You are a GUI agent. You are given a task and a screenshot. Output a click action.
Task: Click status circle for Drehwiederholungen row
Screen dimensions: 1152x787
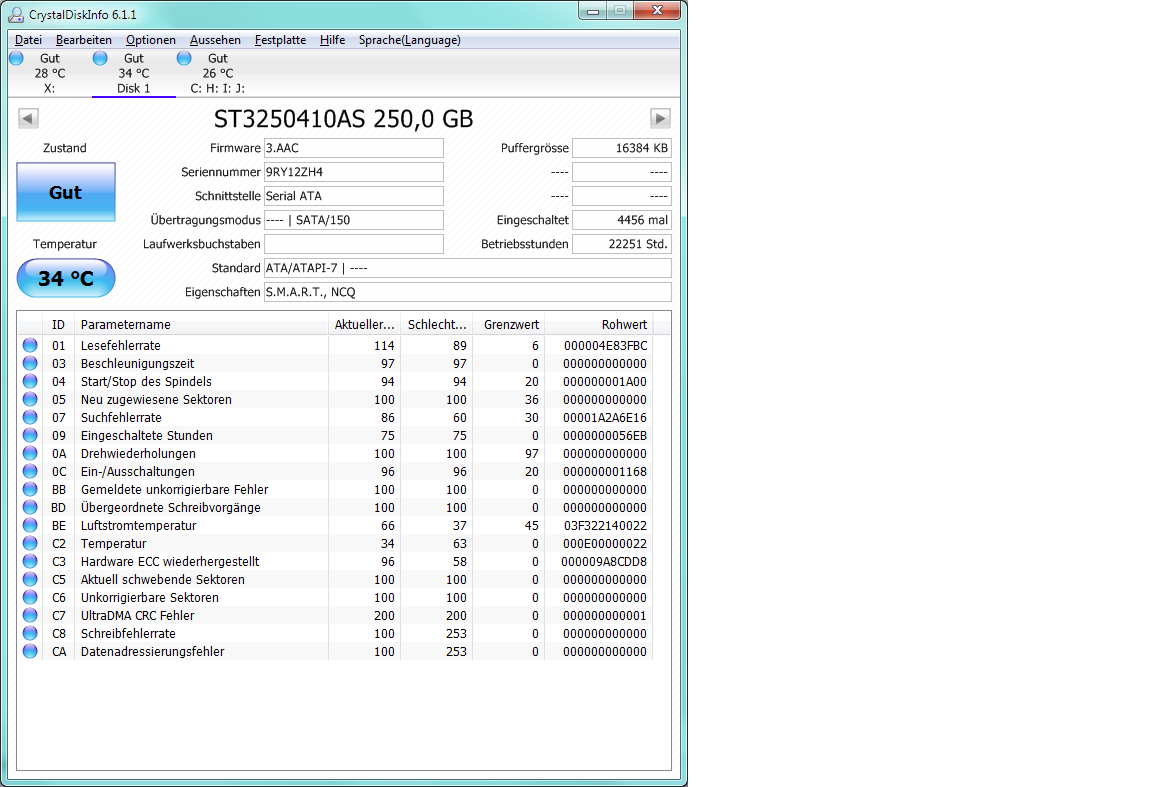(x=30, y=453)
